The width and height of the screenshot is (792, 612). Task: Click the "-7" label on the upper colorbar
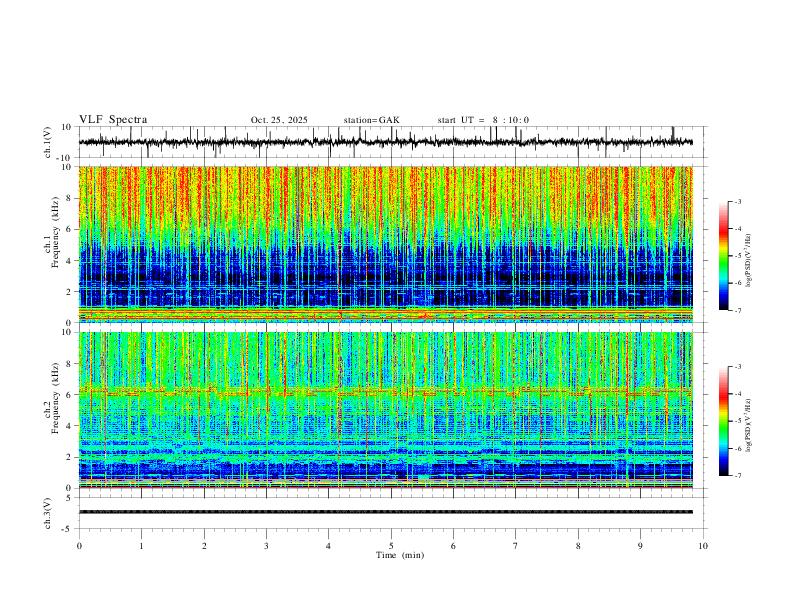pyautogui.click(x=738, y=311)
